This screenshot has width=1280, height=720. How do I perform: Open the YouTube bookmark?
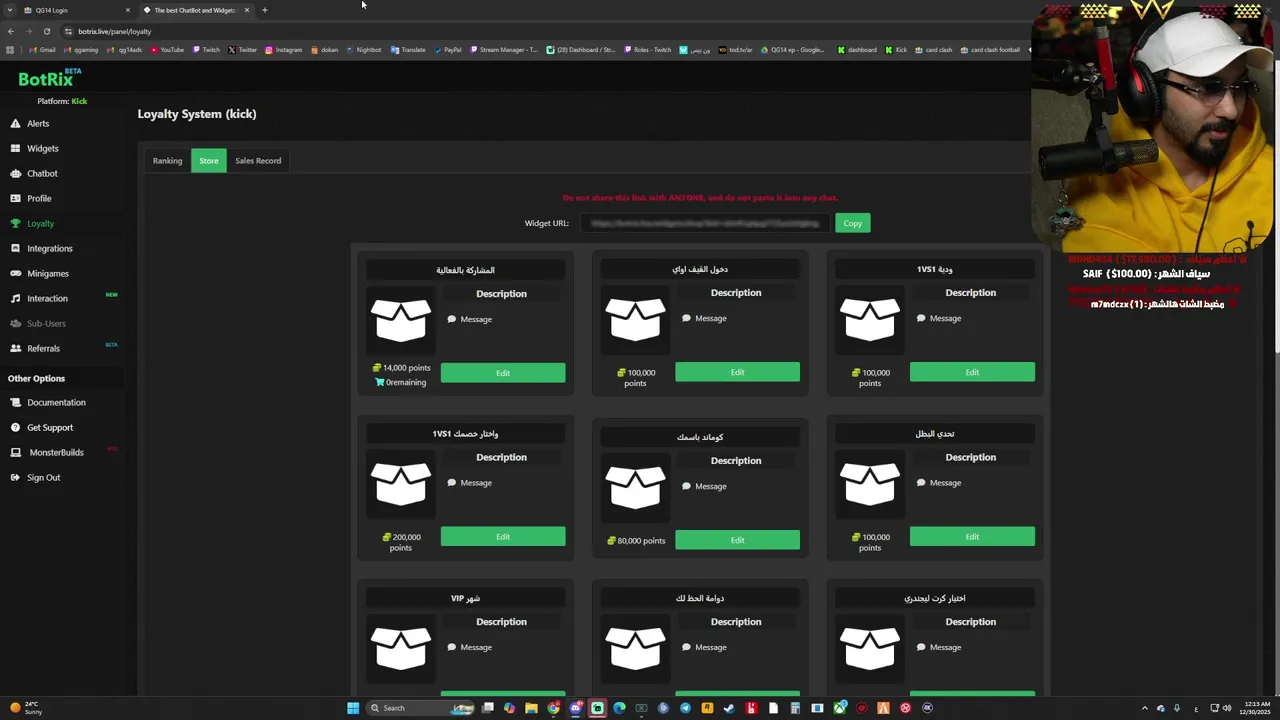[168, 50]
